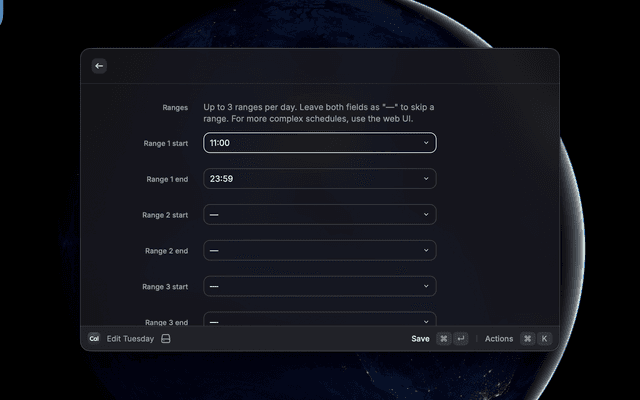Click the chevron of Range 1 end

click(425, 179)
